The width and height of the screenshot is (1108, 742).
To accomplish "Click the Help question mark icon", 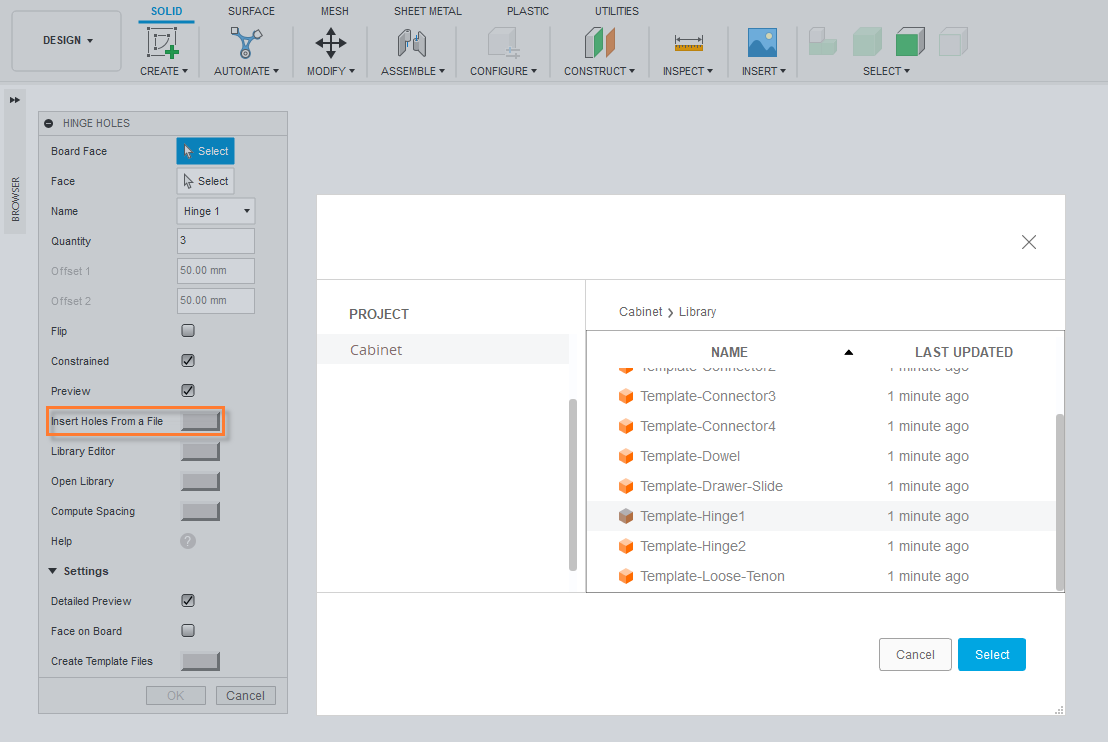I will 188,541.
